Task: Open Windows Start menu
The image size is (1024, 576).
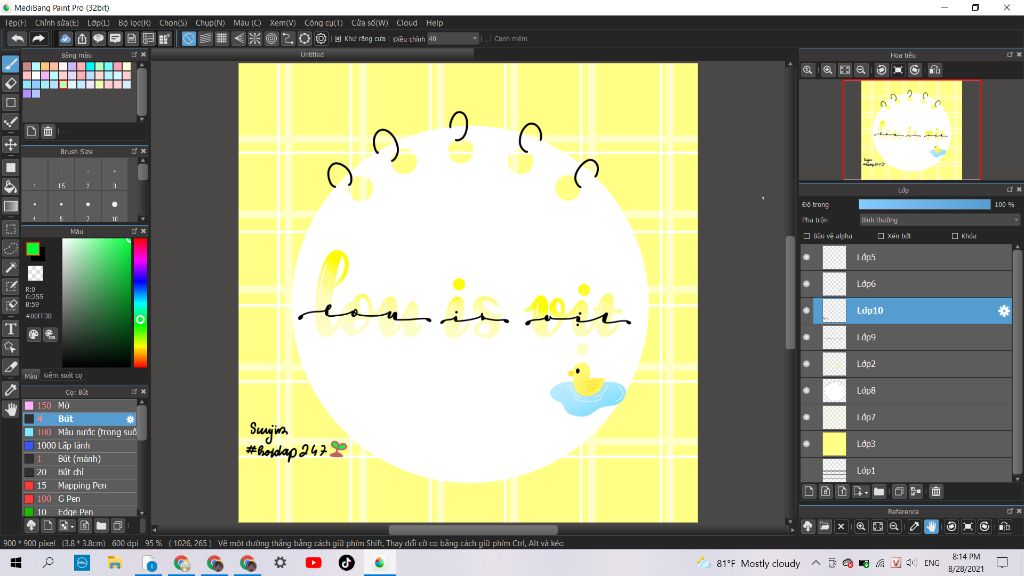Action: (15, 563)
